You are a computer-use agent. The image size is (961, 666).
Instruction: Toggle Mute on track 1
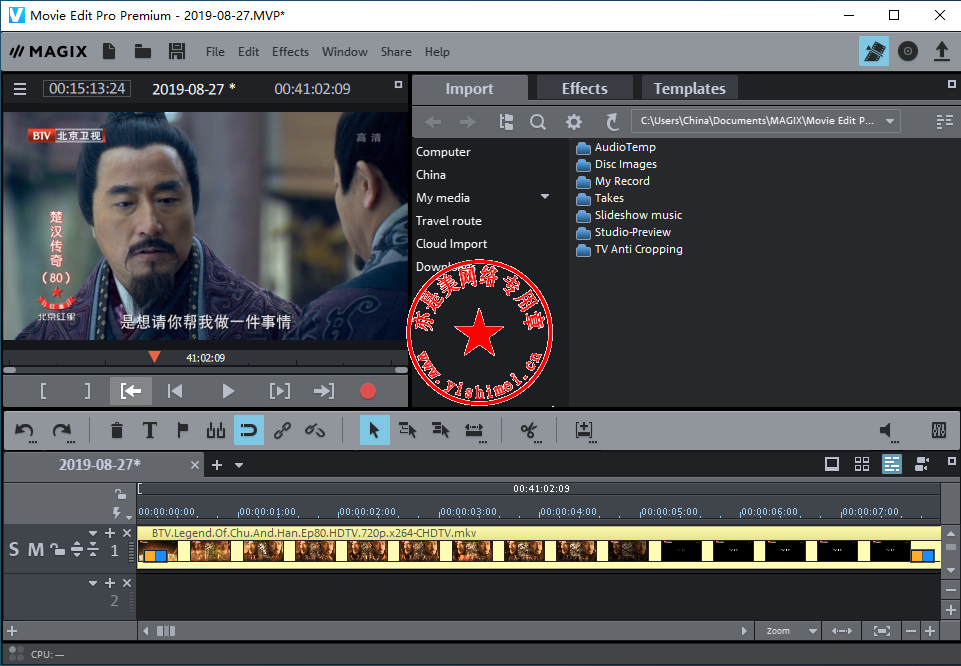pyautogui.click(x=36, y=550)
